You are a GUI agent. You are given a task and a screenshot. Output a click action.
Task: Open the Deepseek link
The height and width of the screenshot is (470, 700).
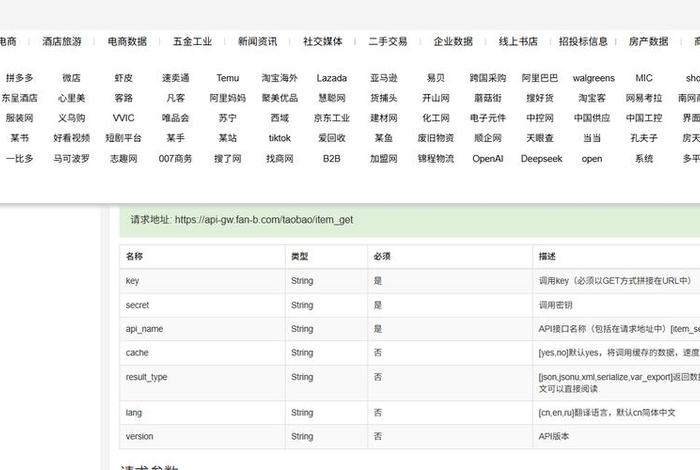[541, 158]
